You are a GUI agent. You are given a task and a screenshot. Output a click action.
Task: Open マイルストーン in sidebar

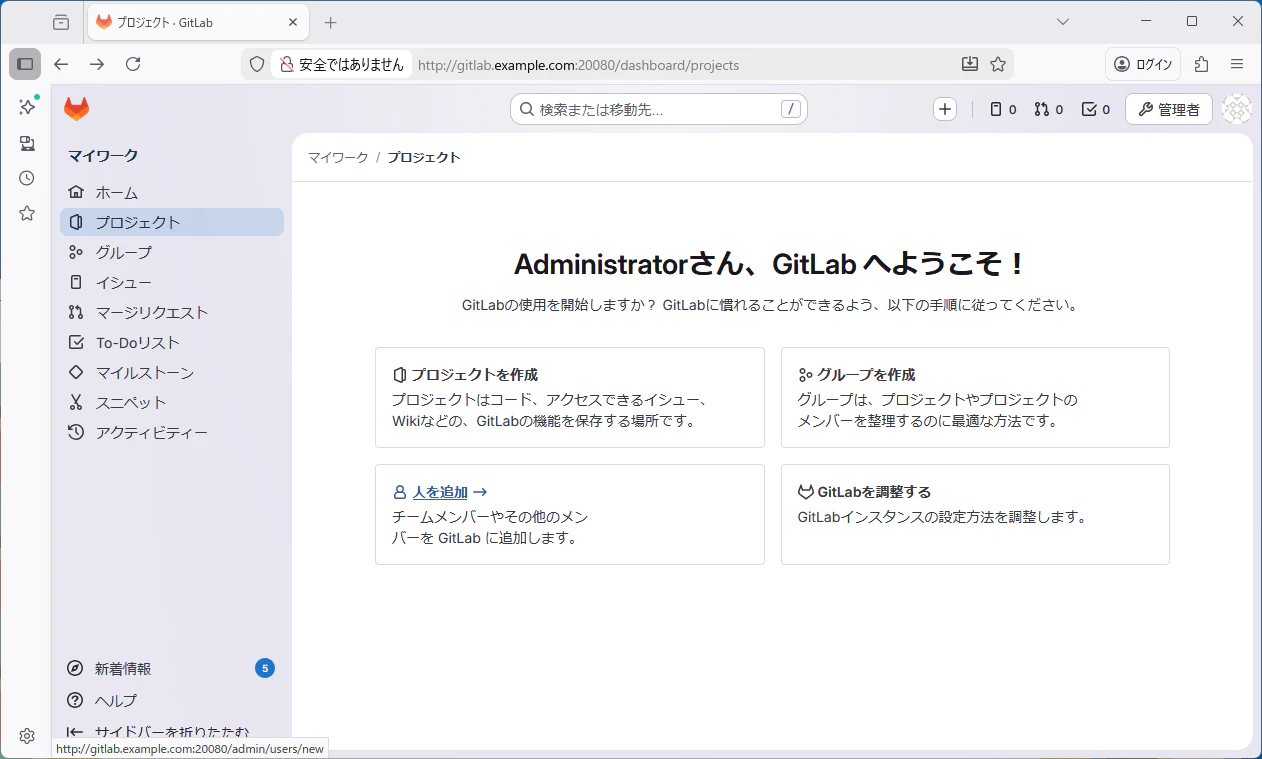click(172, 372)
